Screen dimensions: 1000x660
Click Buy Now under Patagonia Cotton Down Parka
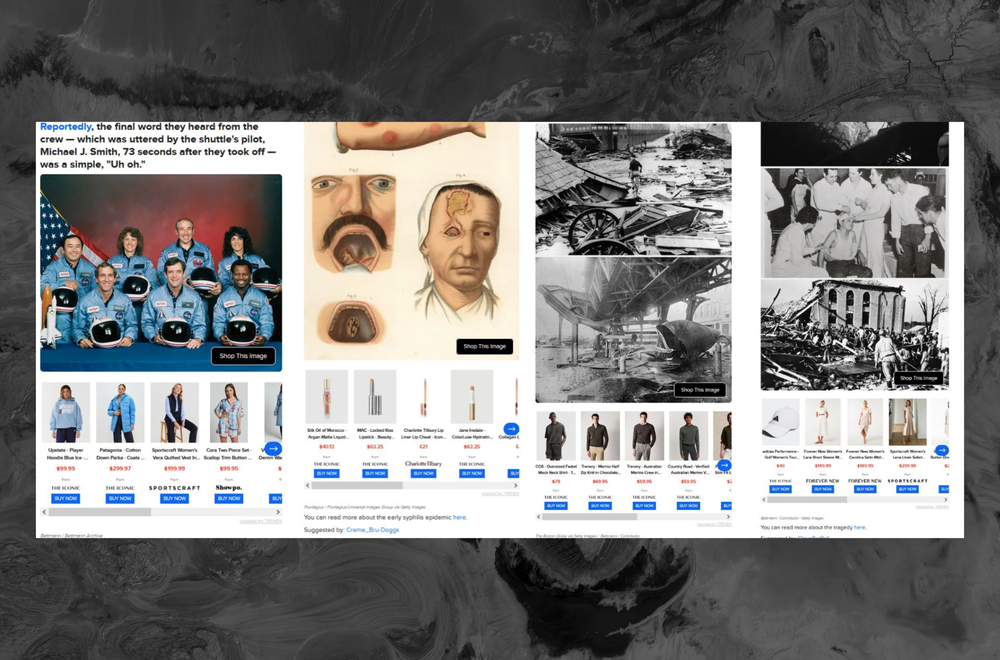click(x=120, y=499)
